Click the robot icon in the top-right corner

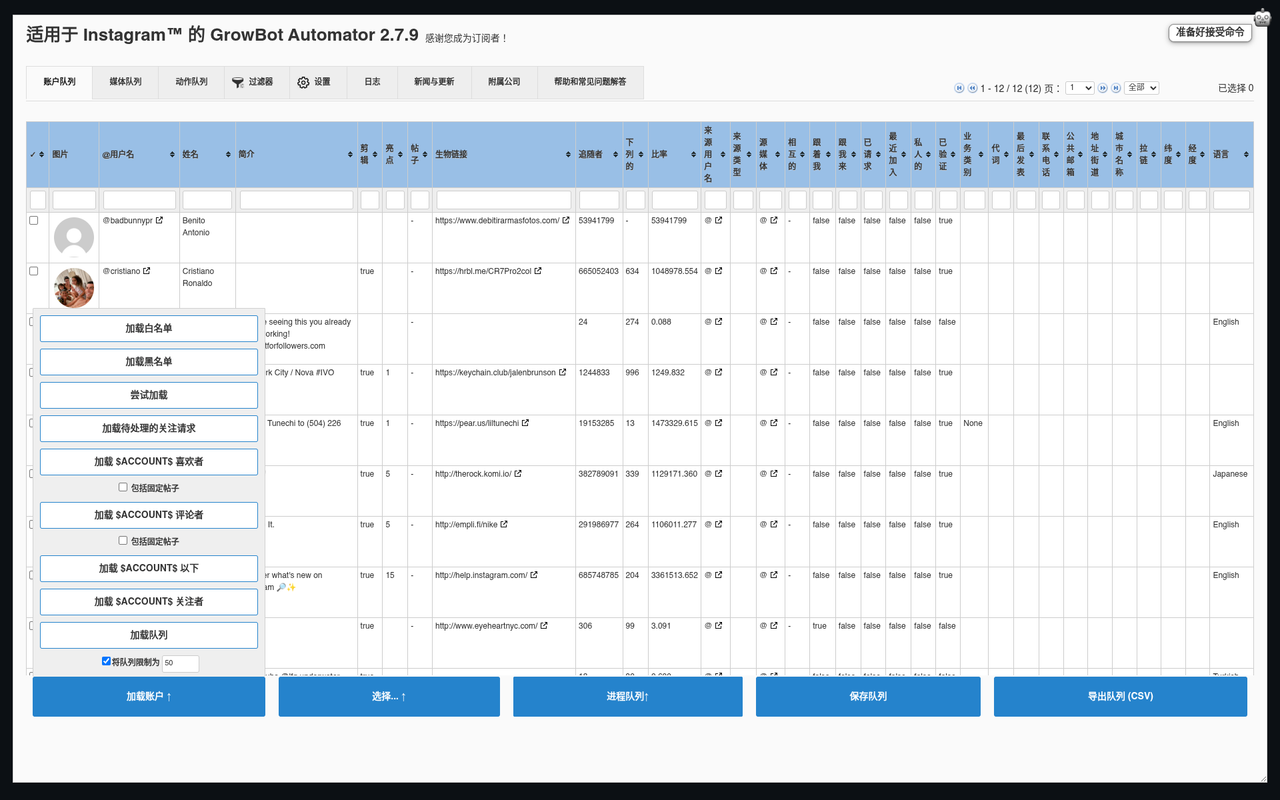[x=1262, y=18]
